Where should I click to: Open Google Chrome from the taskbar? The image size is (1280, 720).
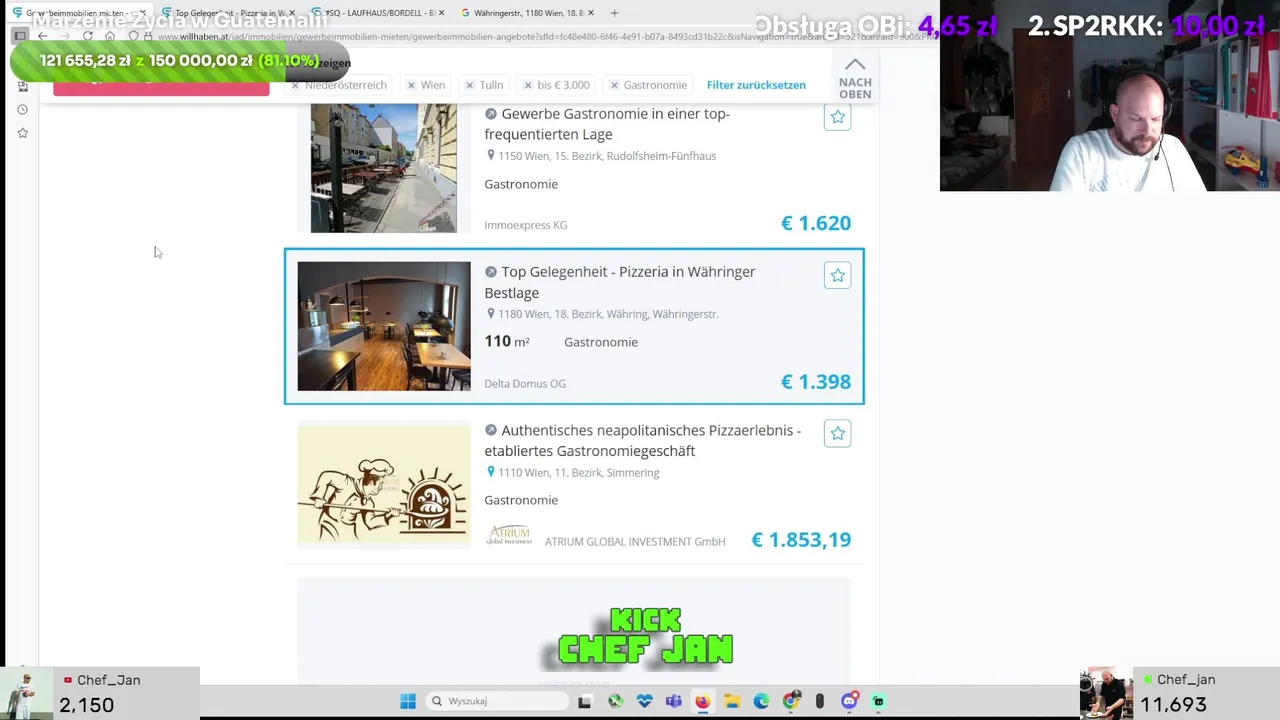tap(791, 701)
